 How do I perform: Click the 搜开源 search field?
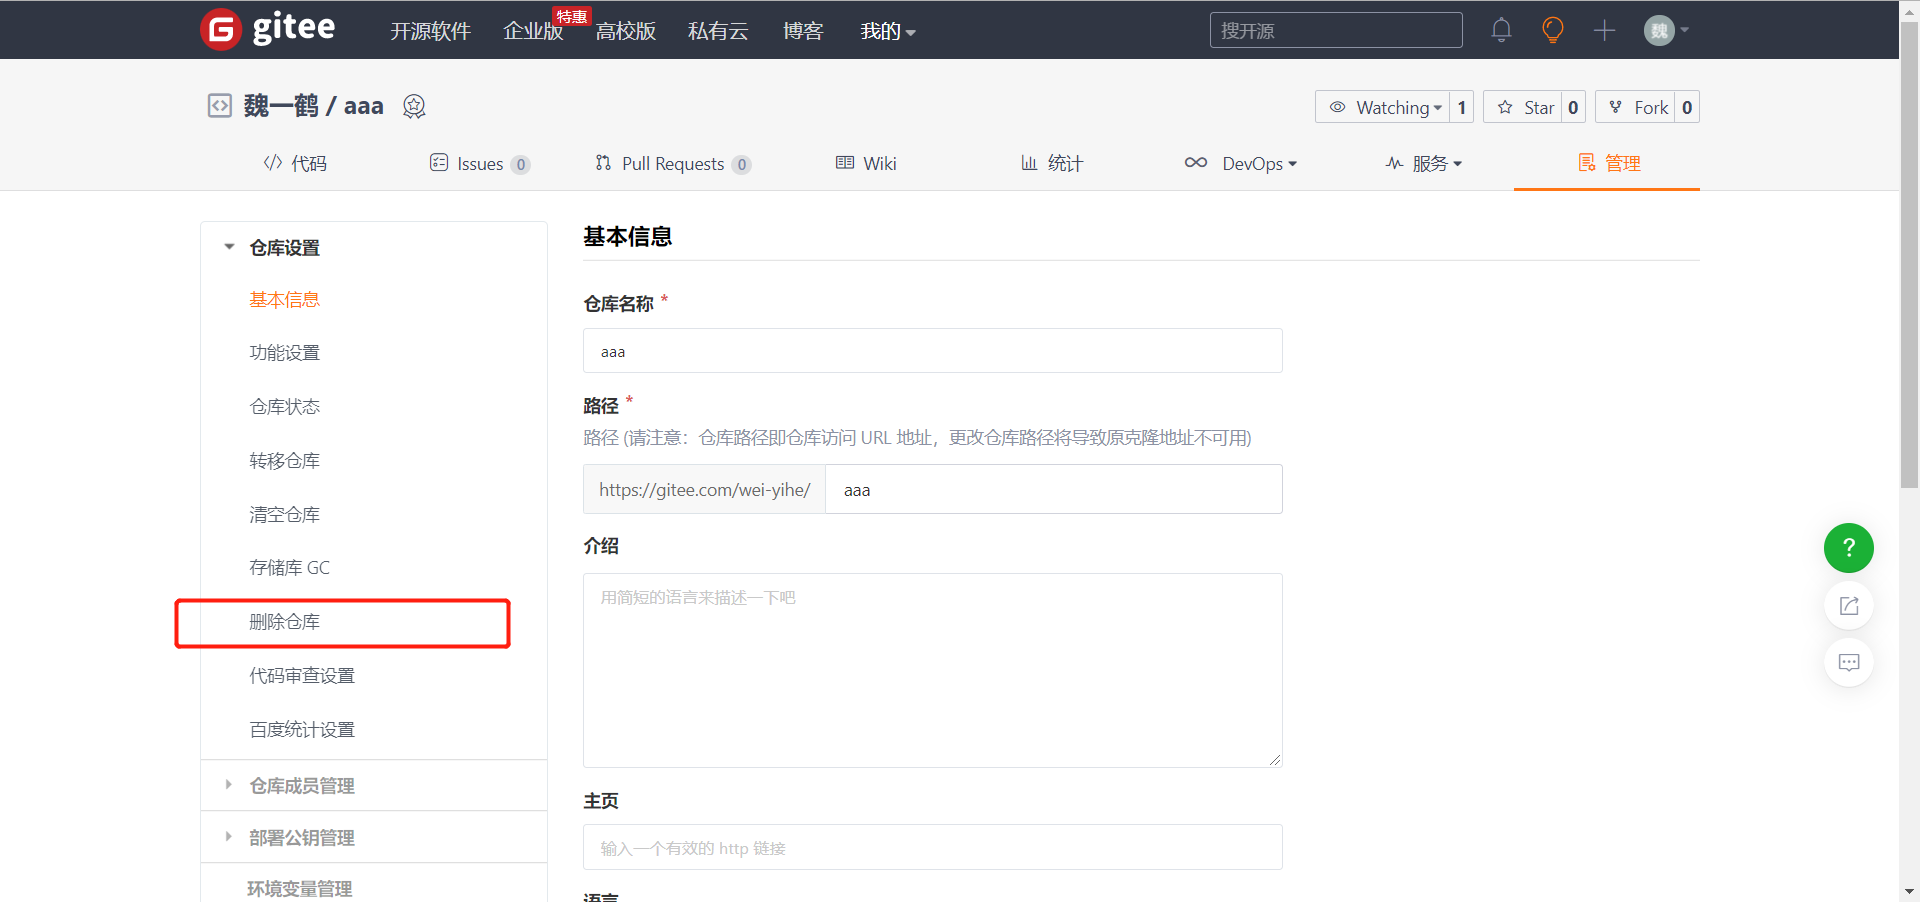[1336, 30]
